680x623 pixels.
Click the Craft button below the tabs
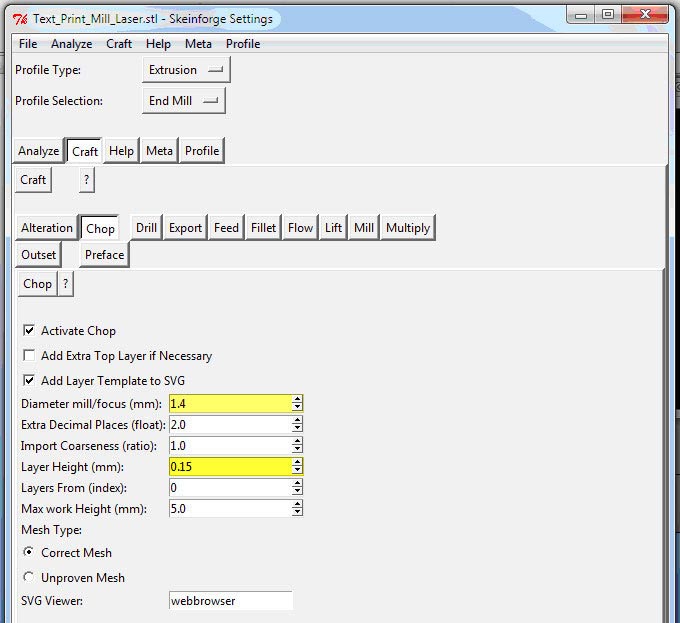33,179
